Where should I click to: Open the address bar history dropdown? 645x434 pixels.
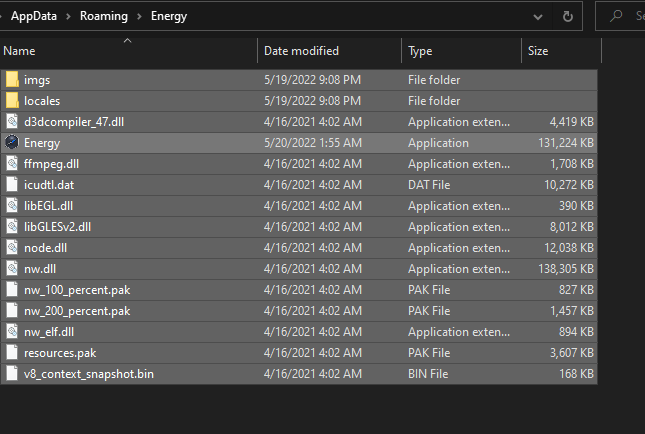[x=539, y=16]
